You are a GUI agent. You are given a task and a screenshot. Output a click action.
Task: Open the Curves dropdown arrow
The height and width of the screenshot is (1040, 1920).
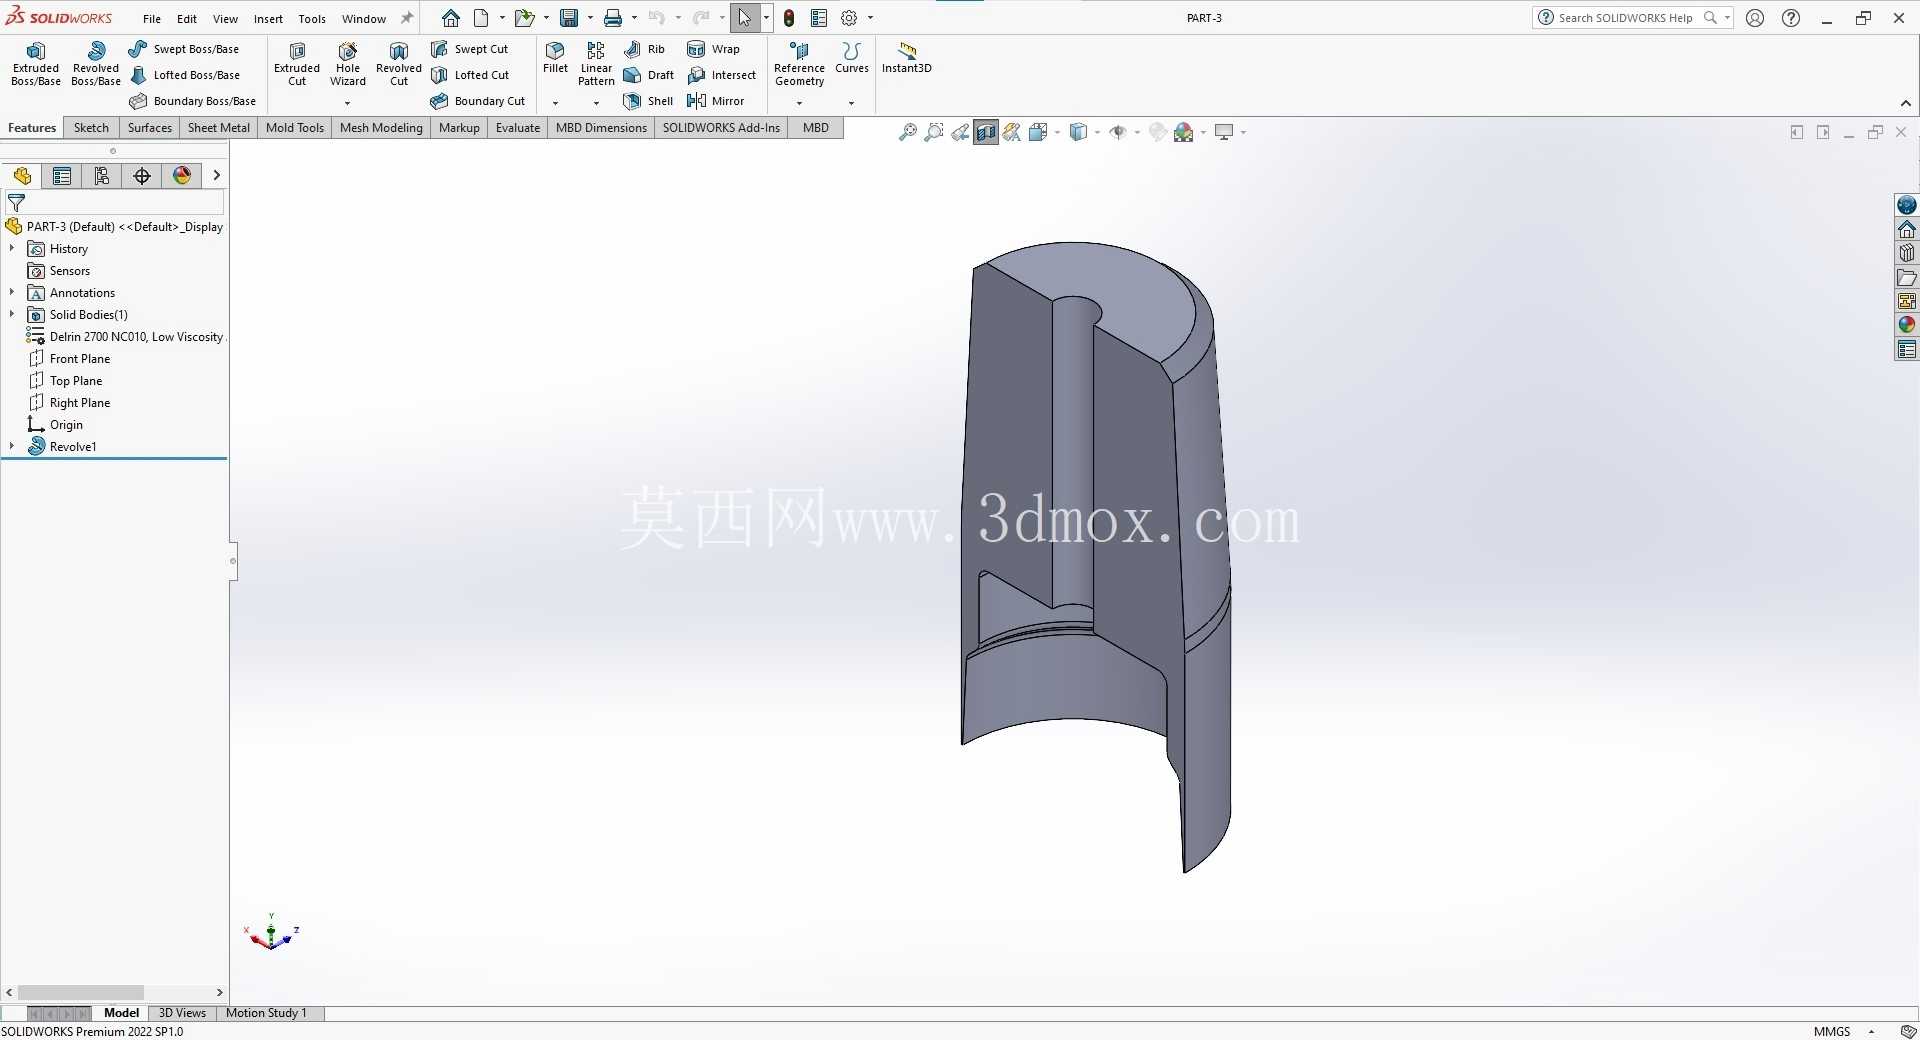851,102
